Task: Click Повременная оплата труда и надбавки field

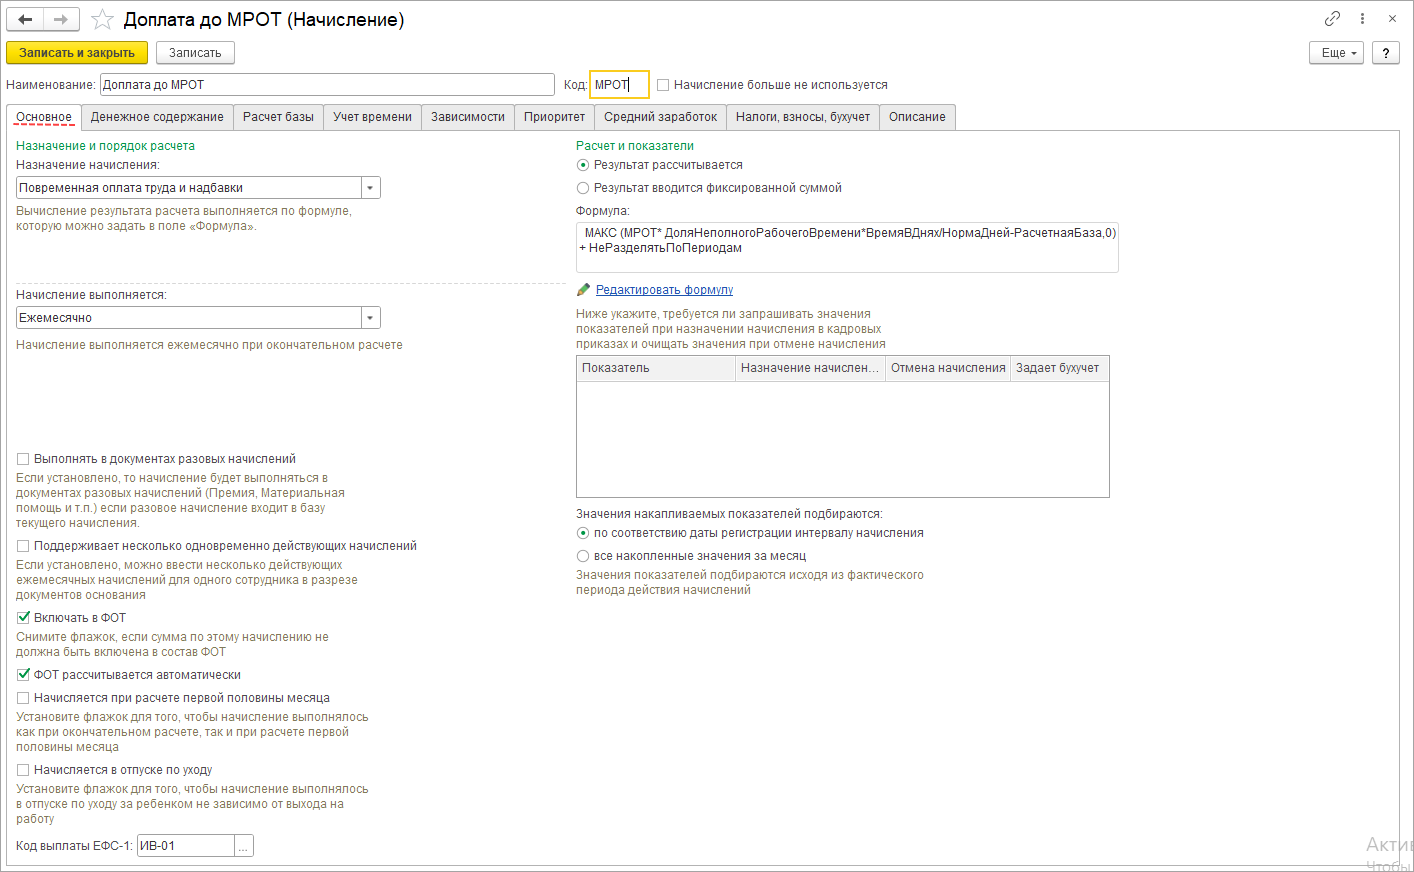Action: [x=189, y=188]
